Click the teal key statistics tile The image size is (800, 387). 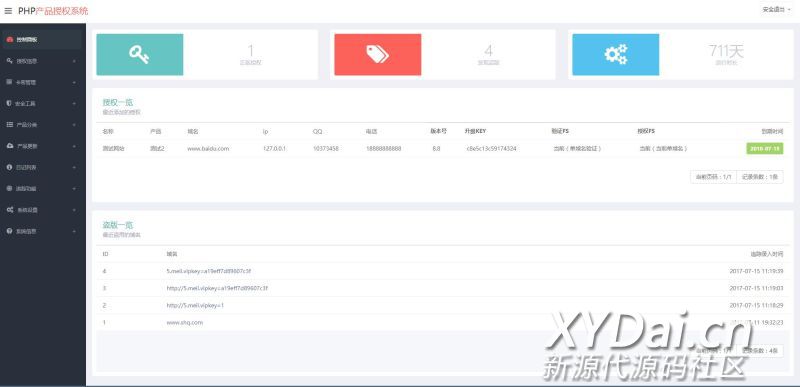point(140,55)
